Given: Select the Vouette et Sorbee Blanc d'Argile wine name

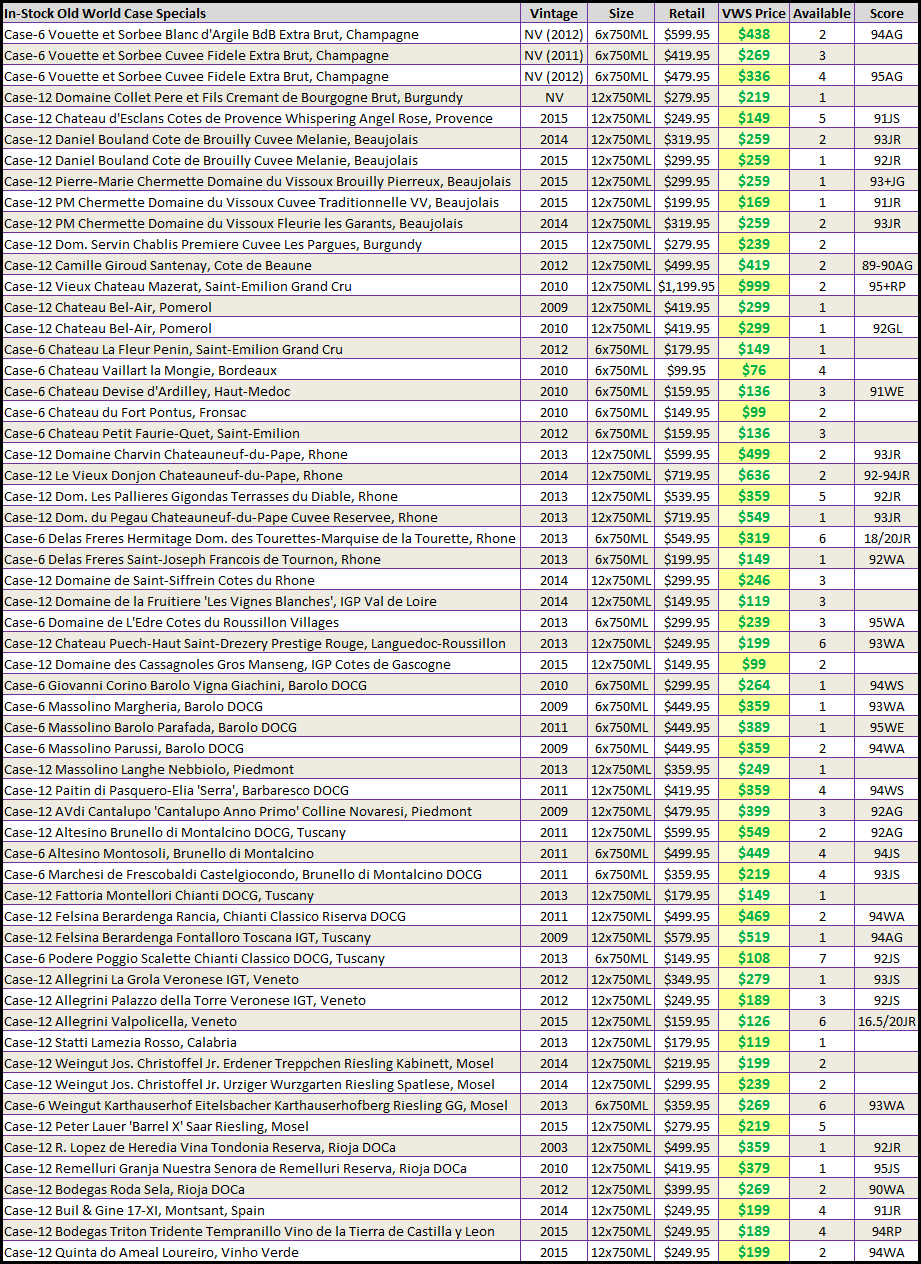Looking at the screenshot, I should coord(211,35).
